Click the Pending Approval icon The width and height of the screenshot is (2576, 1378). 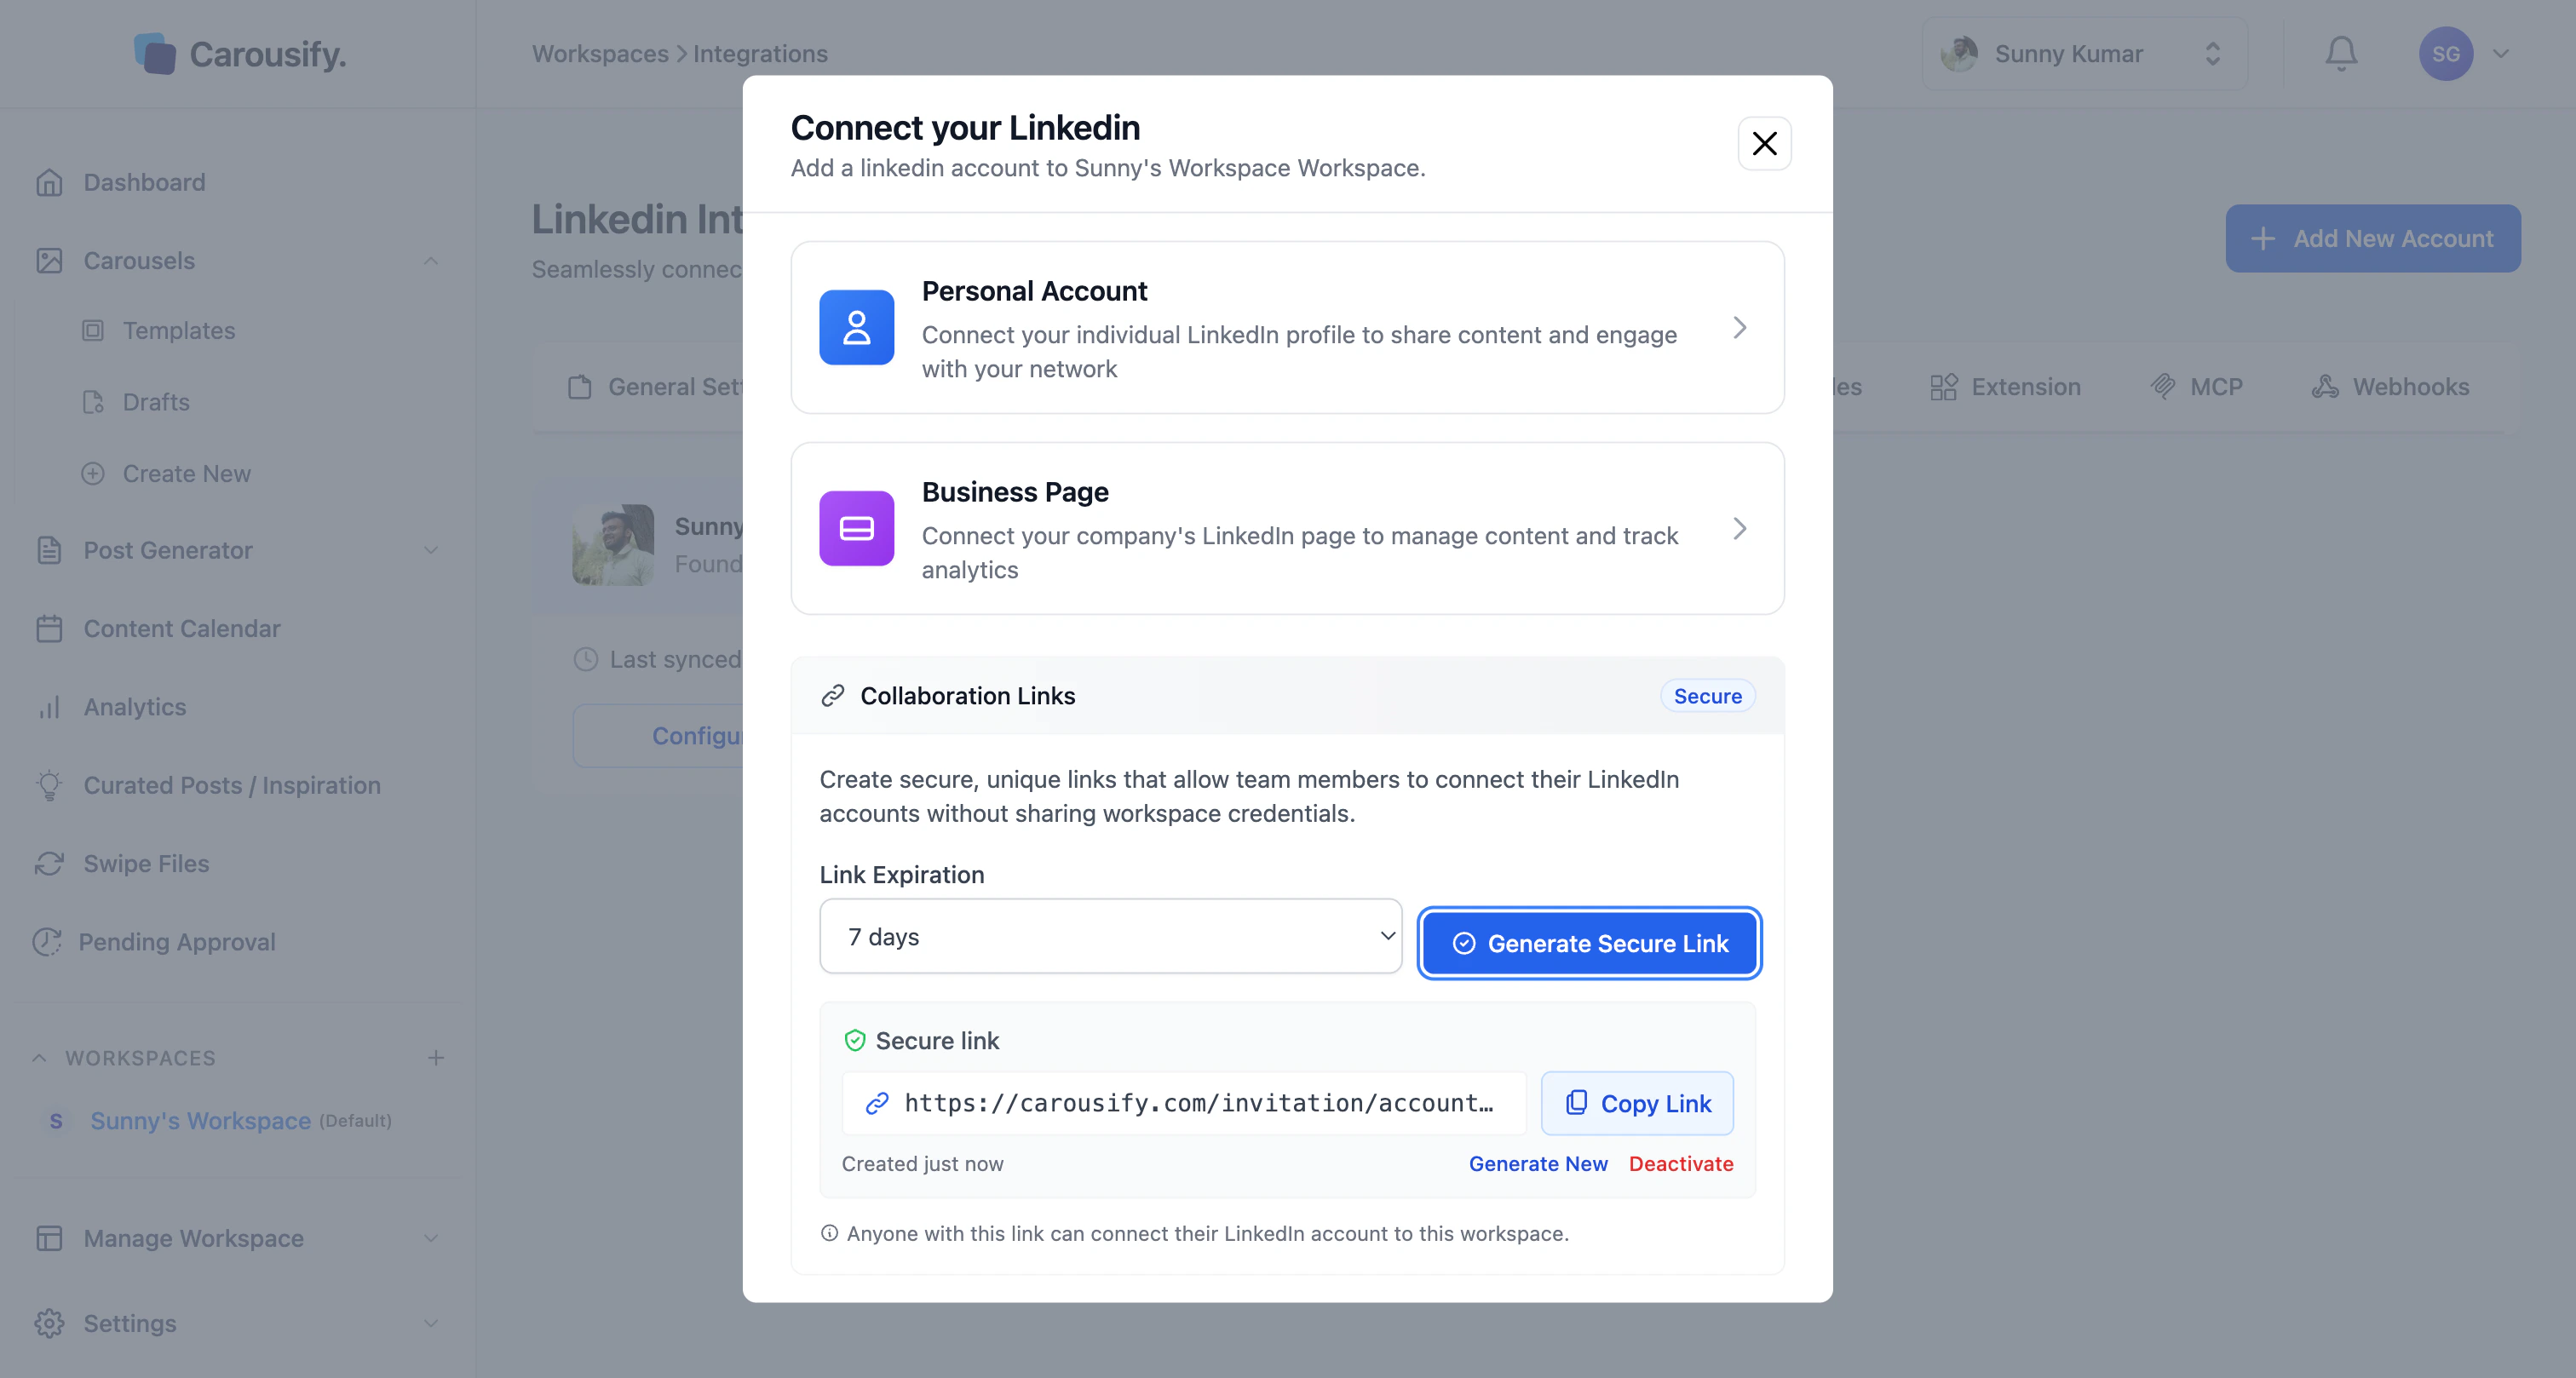click(47, 942)
